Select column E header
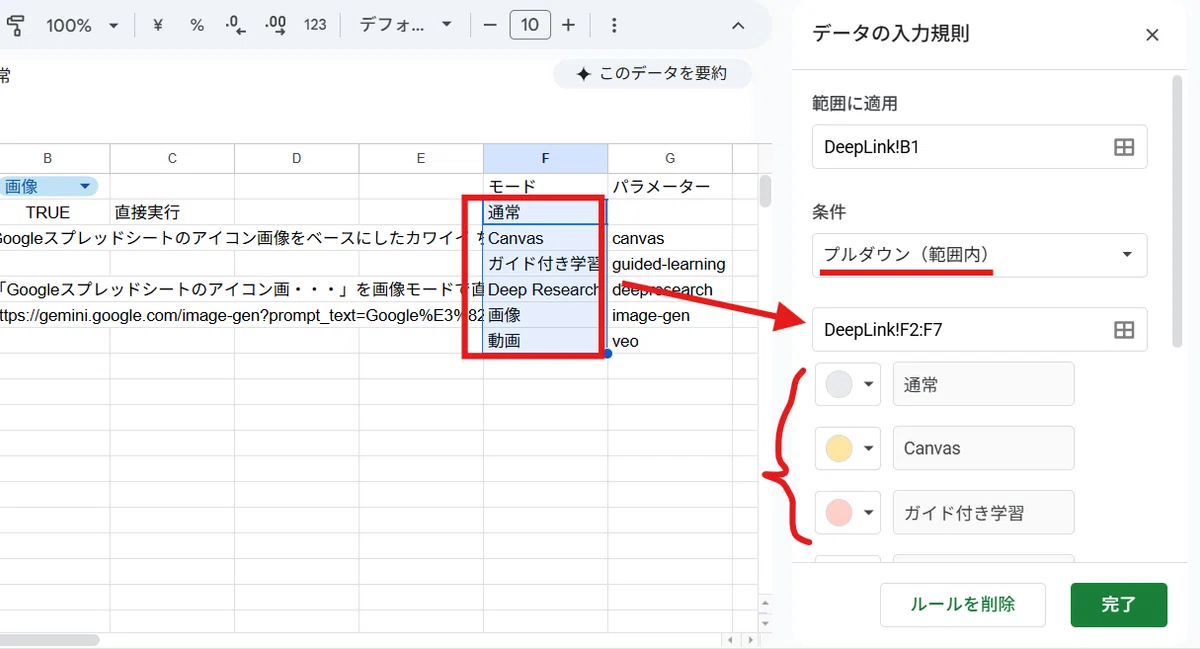This screenshot has width=1200, height=649. 421,158
